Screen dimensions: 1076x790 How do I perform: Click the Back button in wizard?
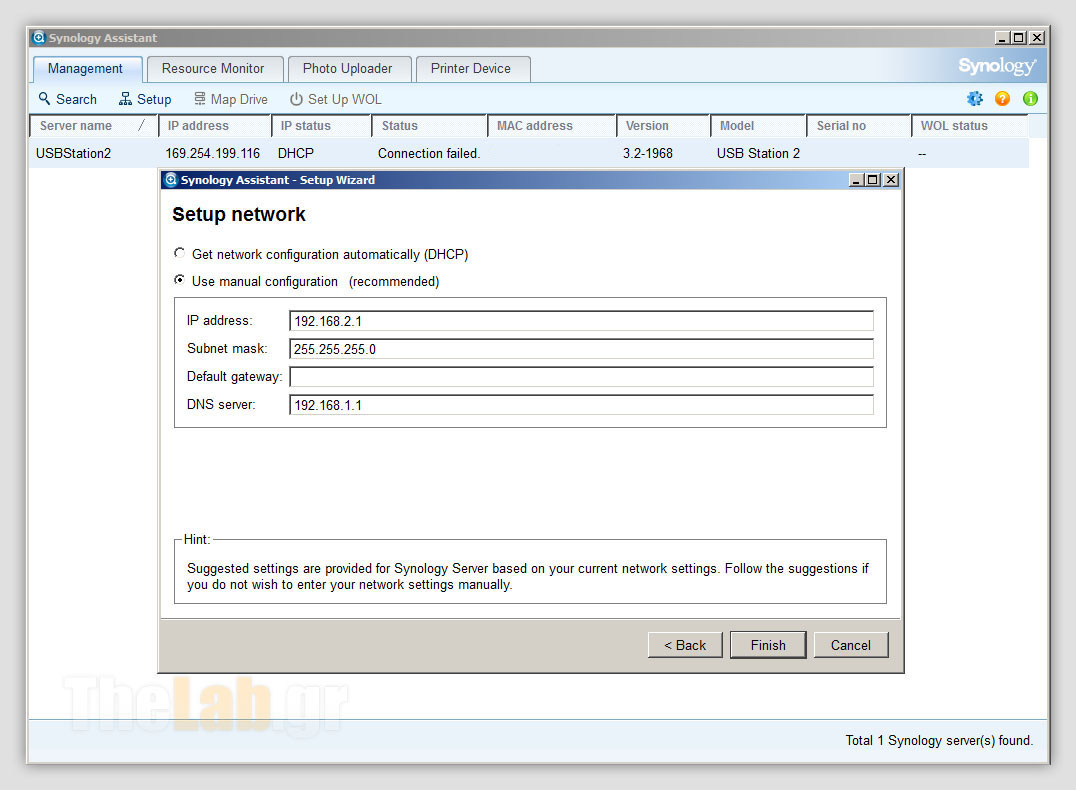pyautogui.click(x=685, y=645)
